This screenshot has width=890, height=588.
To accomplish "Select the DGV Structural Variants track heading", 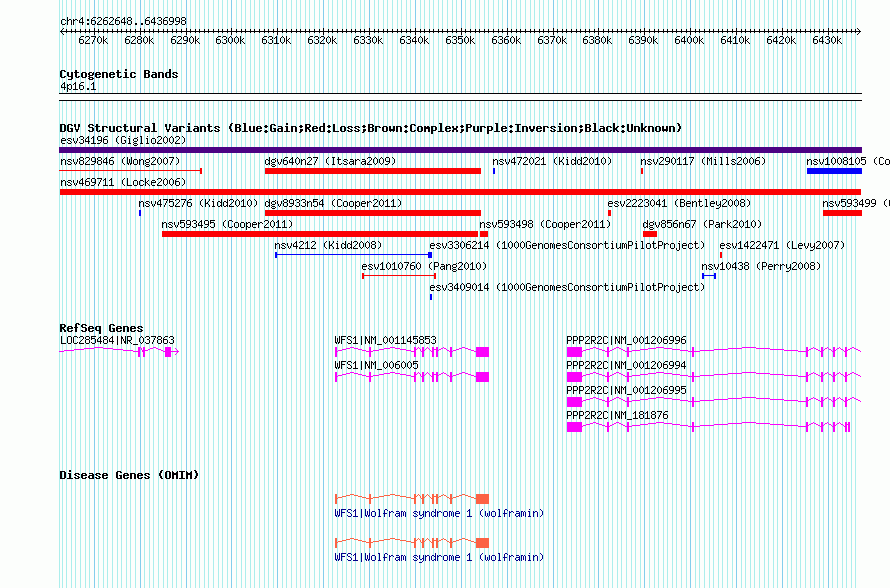I will (371, 128).
